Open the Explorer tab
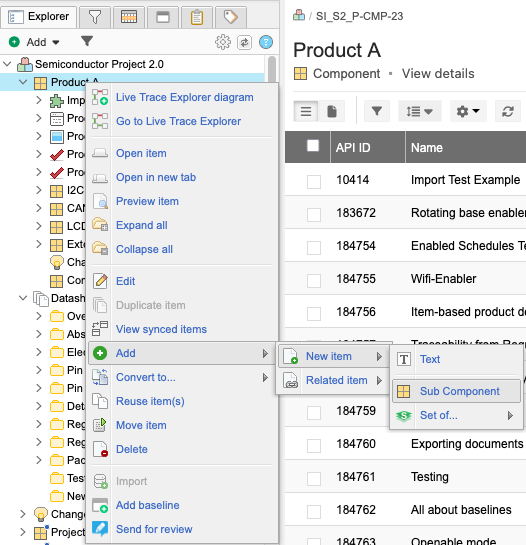The height and width of the screenshot is (545, 526). (x=39, y=16)
